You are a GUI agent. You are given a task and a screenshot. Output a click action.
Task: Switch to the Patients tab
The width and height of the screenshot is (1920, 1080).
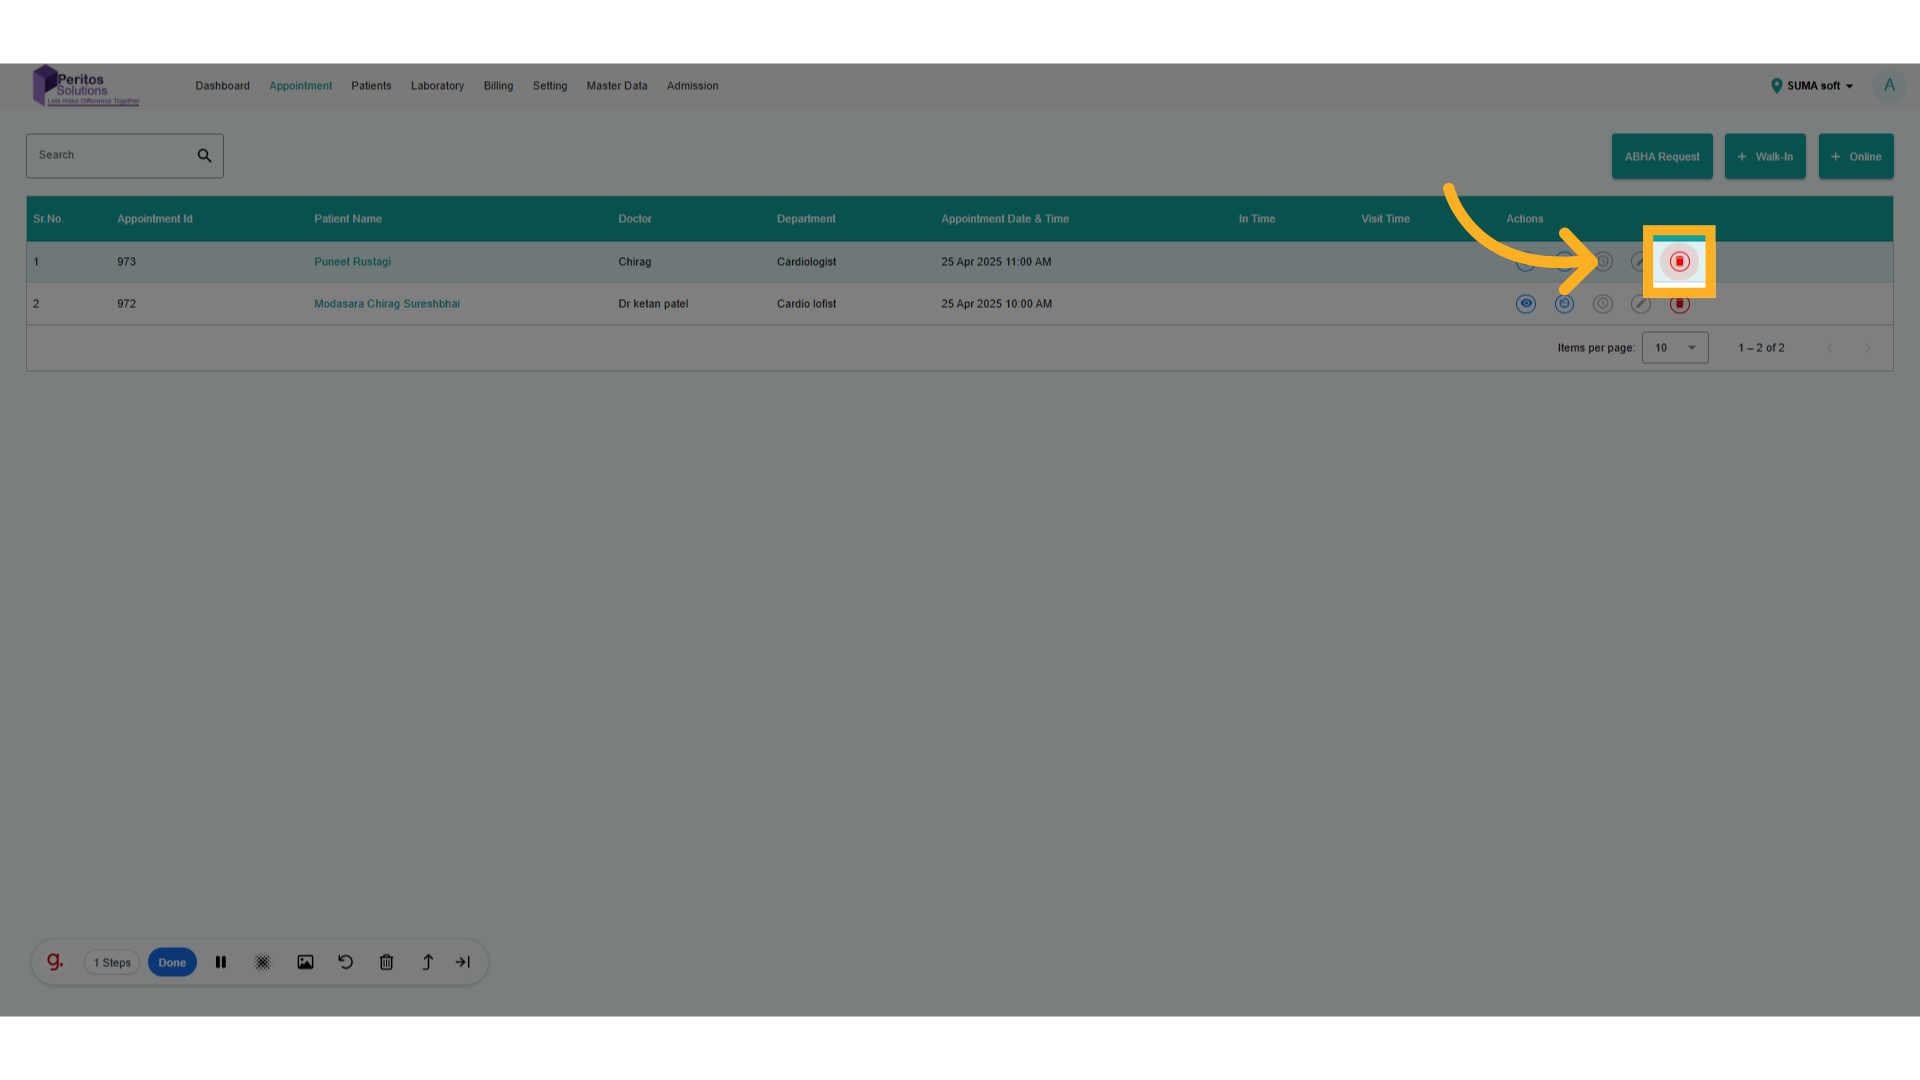pos(371,86)
